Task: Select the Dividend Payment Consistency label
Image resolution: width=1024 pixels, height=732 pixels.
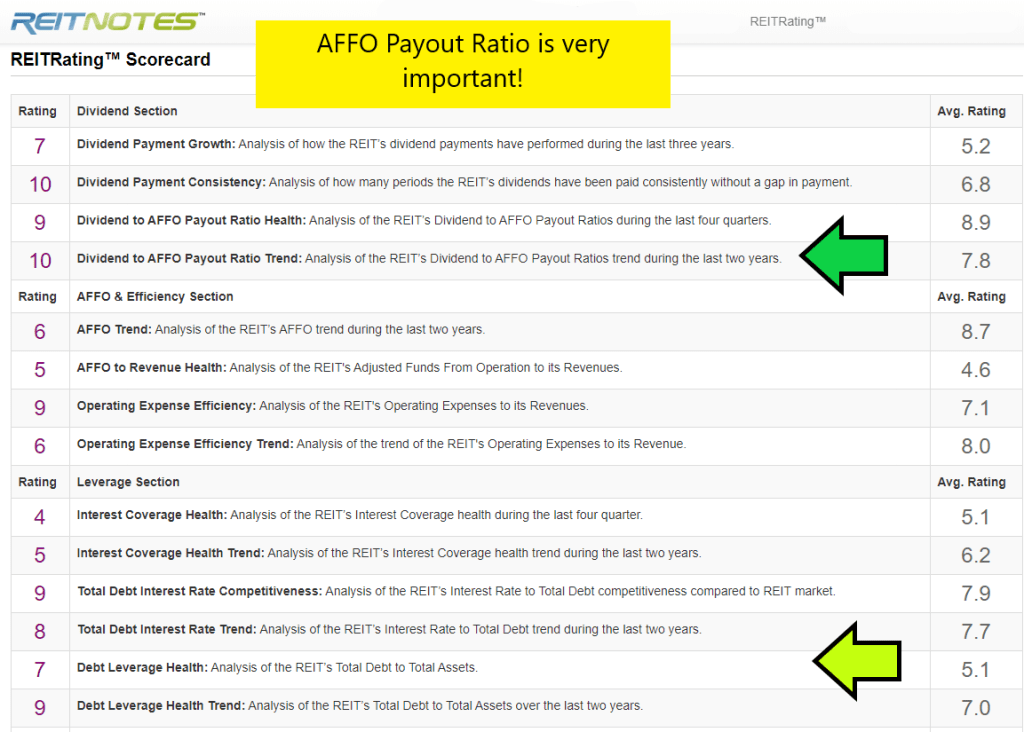Action: (x=171, y=182)
